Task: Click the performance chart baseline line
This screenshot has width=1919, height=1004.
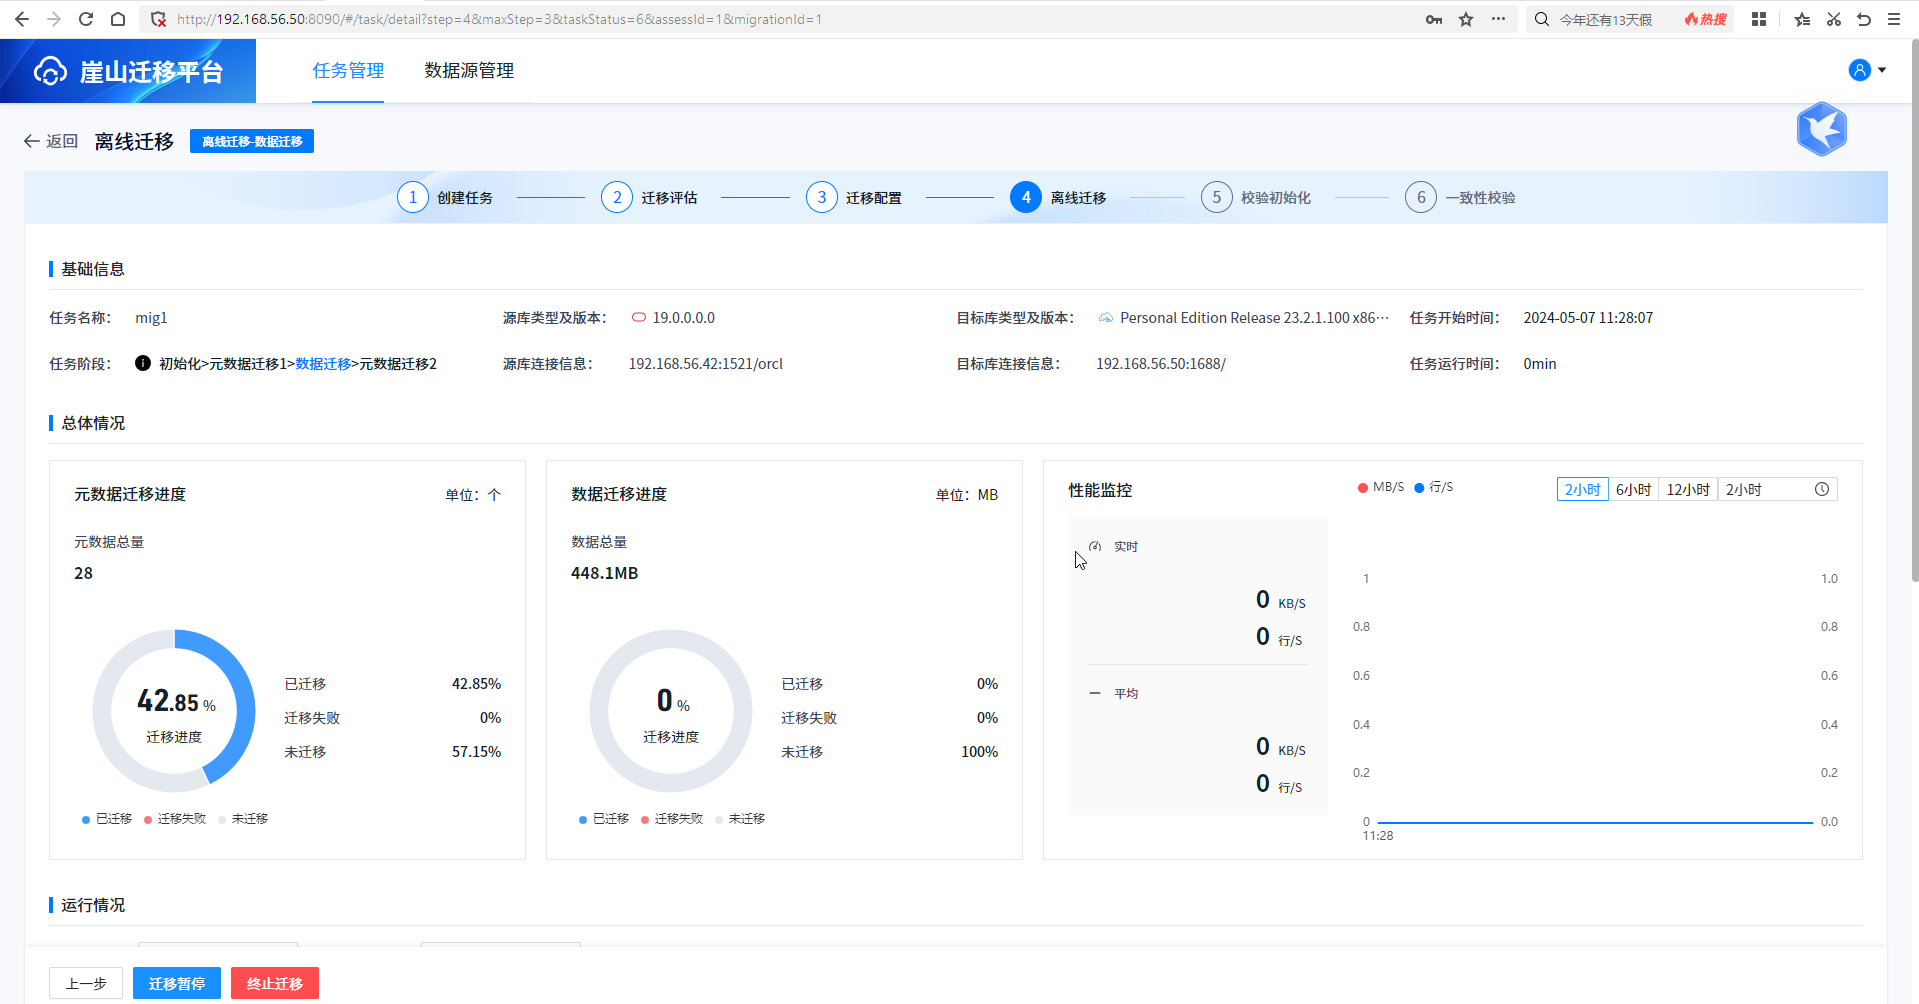Action: [x=1595, y=822]
